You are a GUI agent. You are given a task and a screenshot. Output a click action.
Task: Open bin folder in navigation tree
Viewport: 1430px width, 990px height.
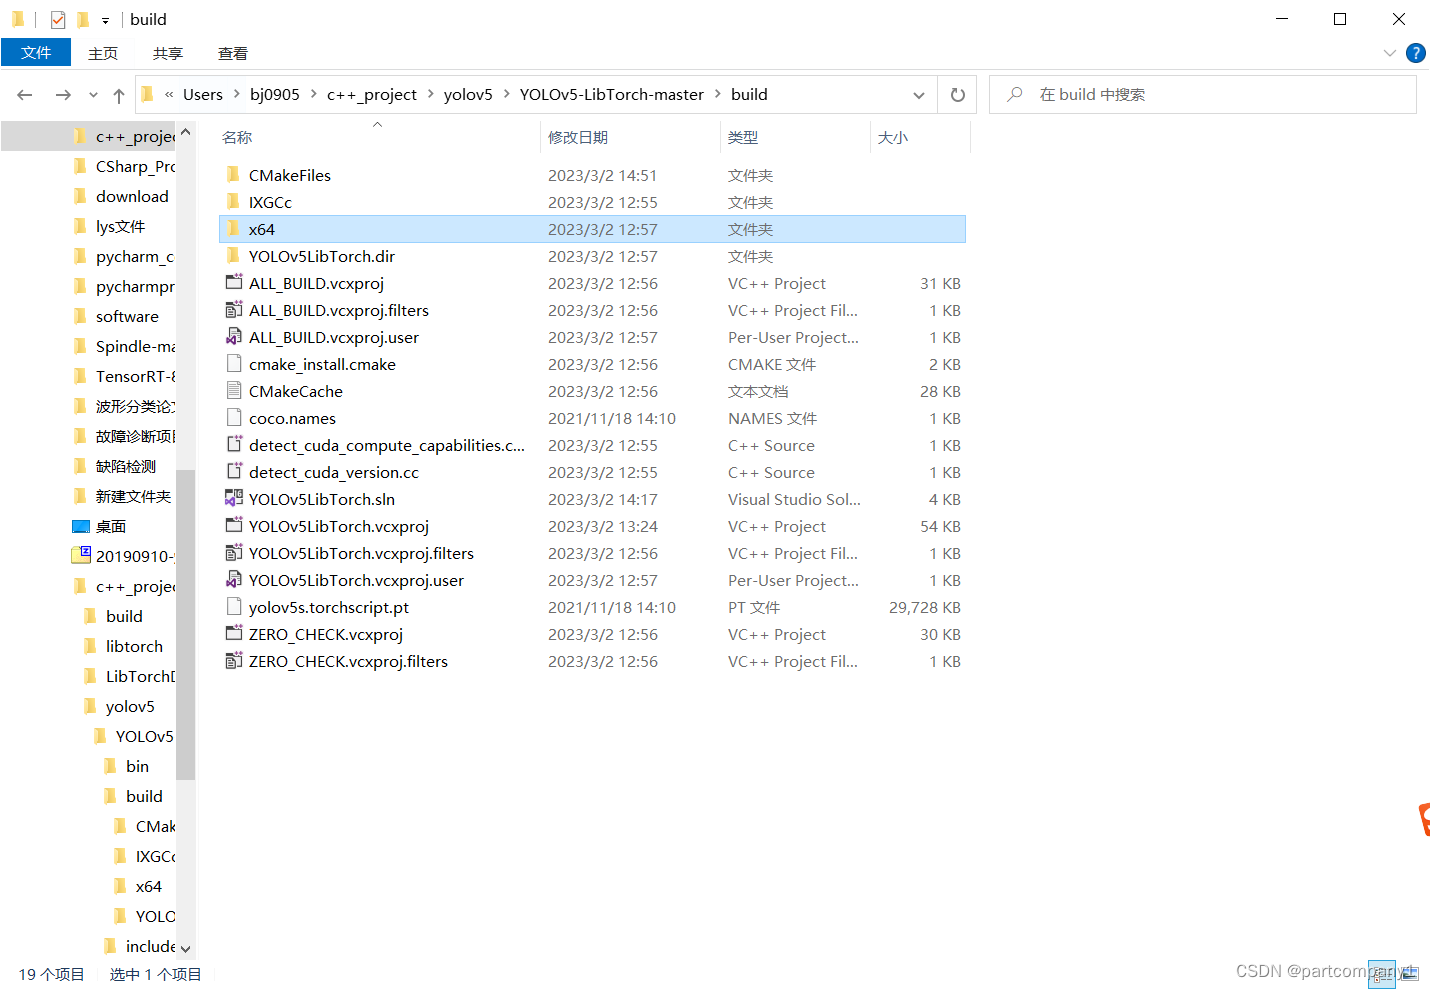[x=137, y=766]
